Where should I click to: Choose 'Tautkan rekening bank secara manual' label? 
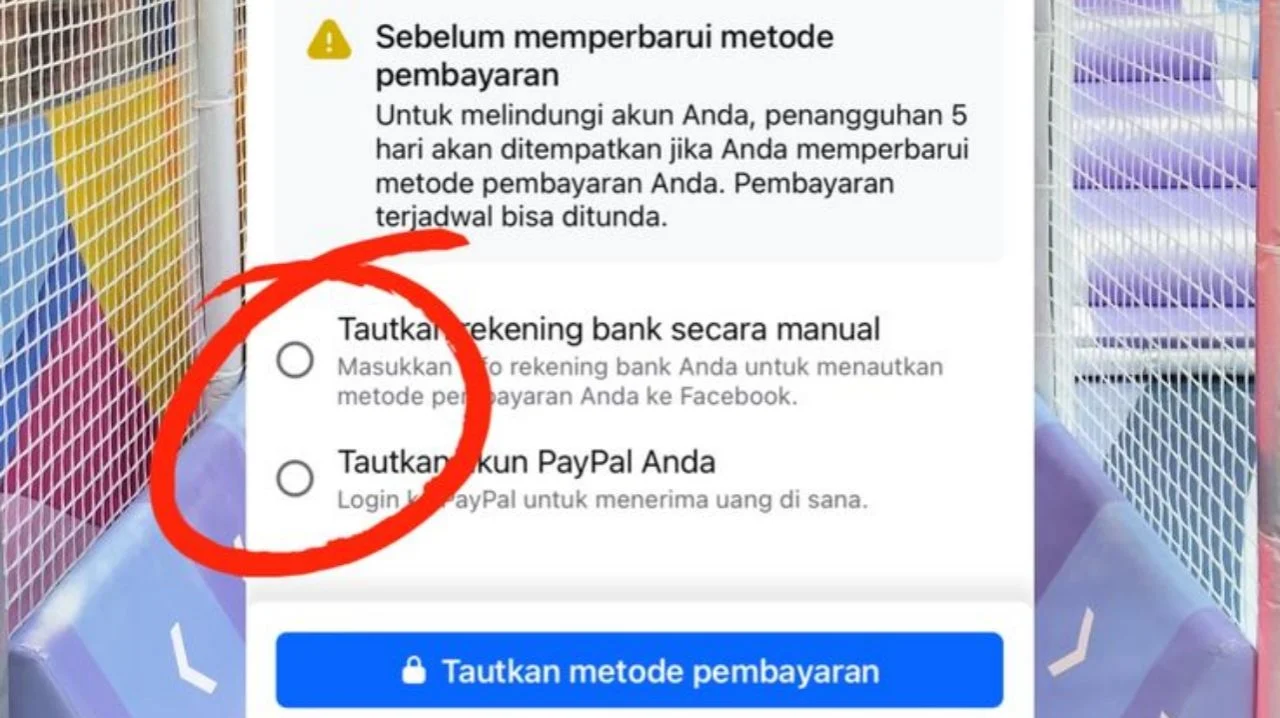(x=609, y=329)
